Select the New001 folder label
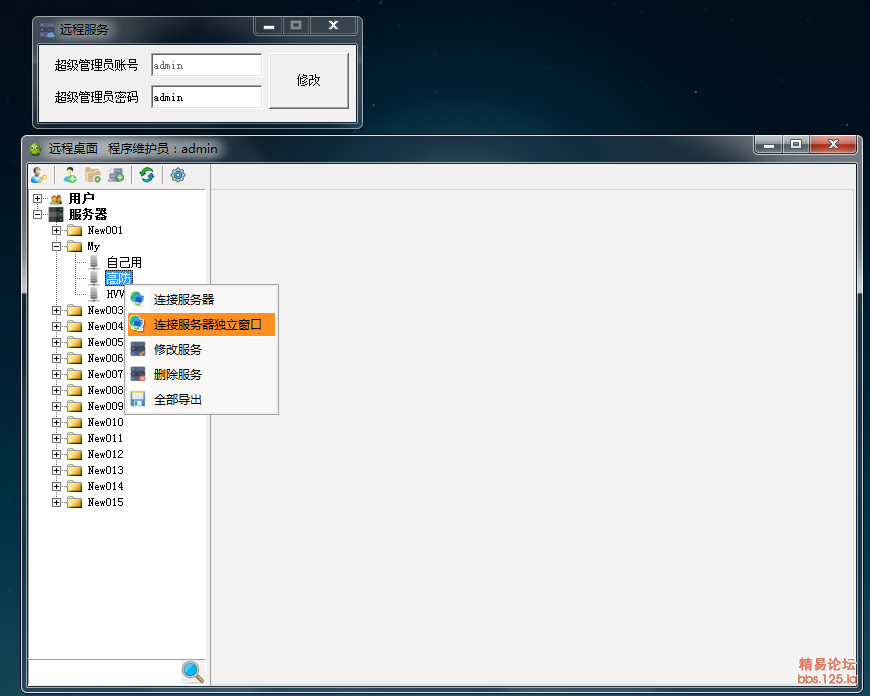 tap(105, 230)
